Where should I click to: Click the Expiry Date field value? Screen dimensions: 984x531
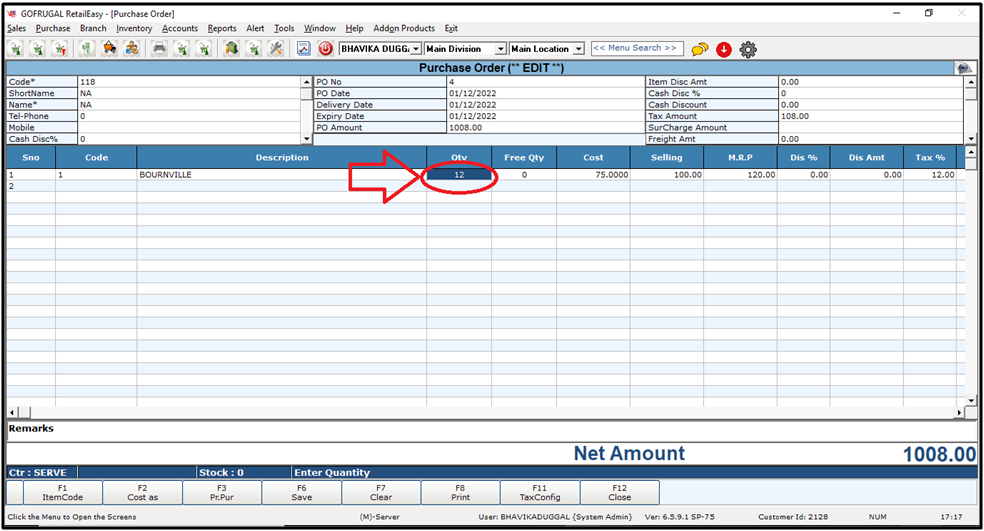point(545,116)
